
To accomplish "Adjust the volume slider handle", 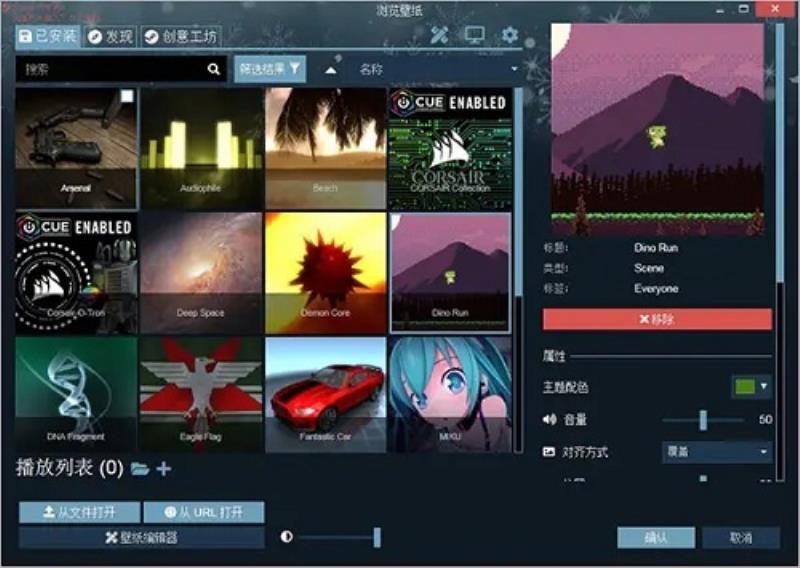I will [x=703, y=420].
